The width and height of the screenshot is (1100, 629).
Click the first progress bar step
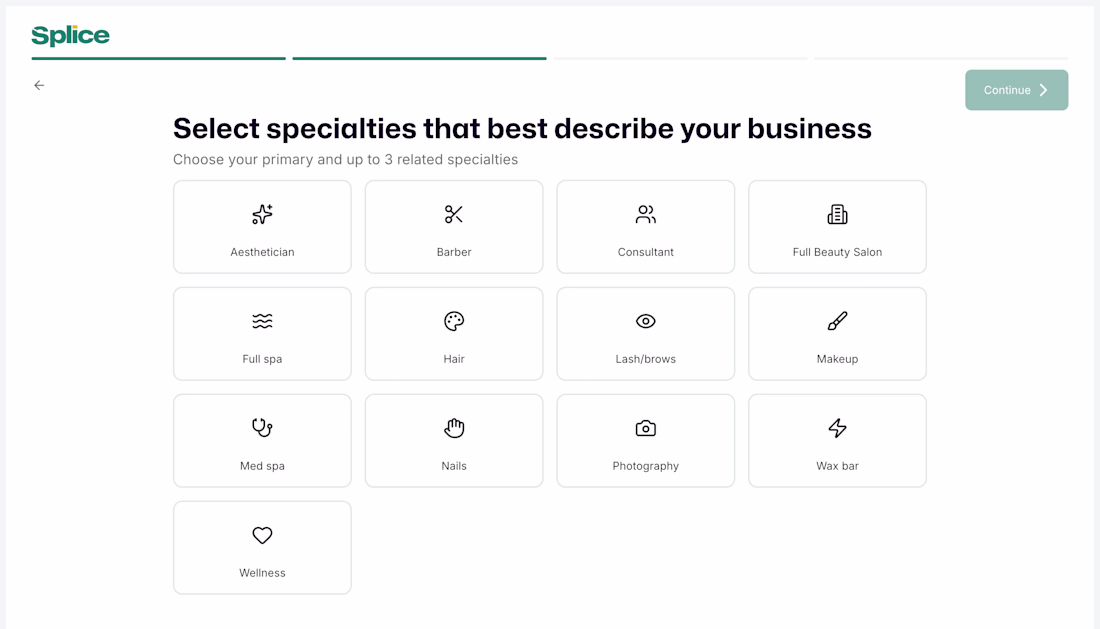158,58
